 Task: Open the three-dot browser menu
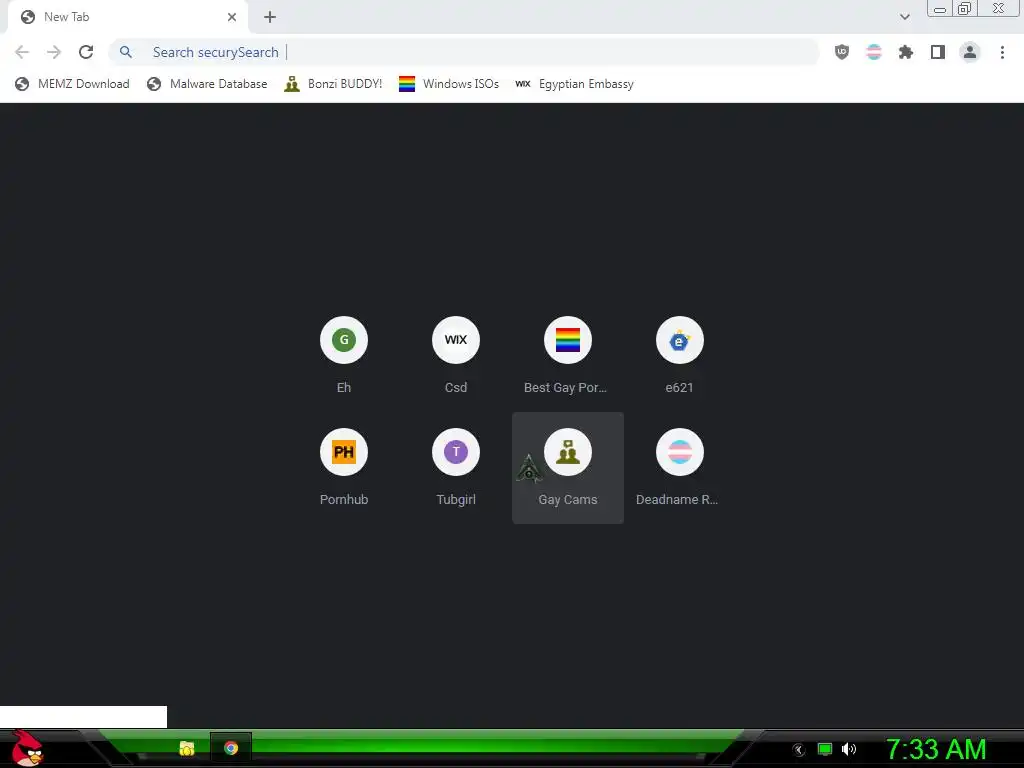[x=1002, y=52]
